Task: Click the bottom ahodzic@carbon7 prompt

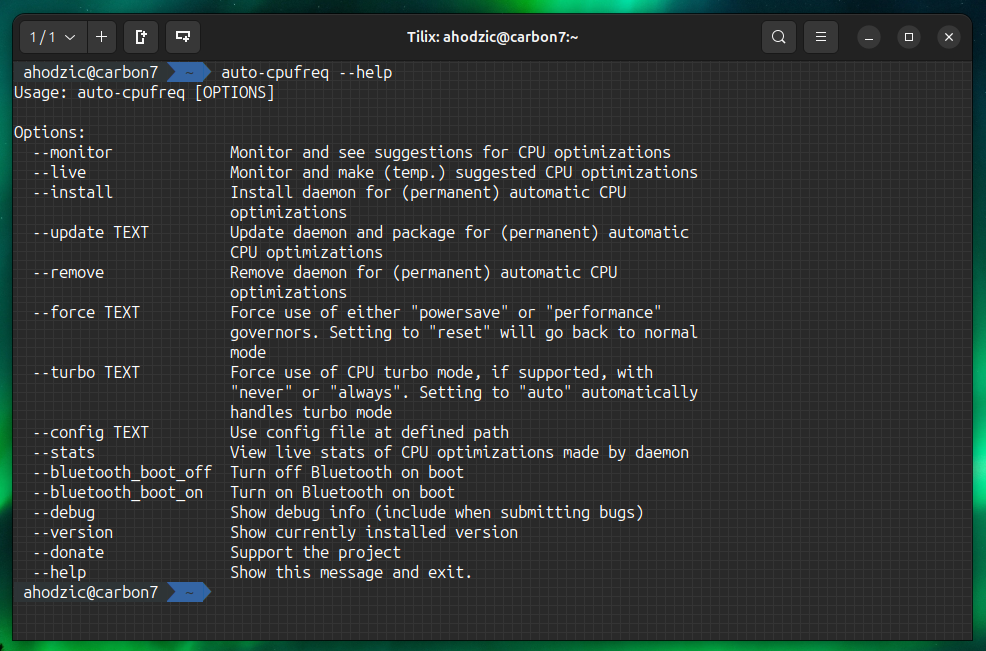Action: tap(91, 593)
